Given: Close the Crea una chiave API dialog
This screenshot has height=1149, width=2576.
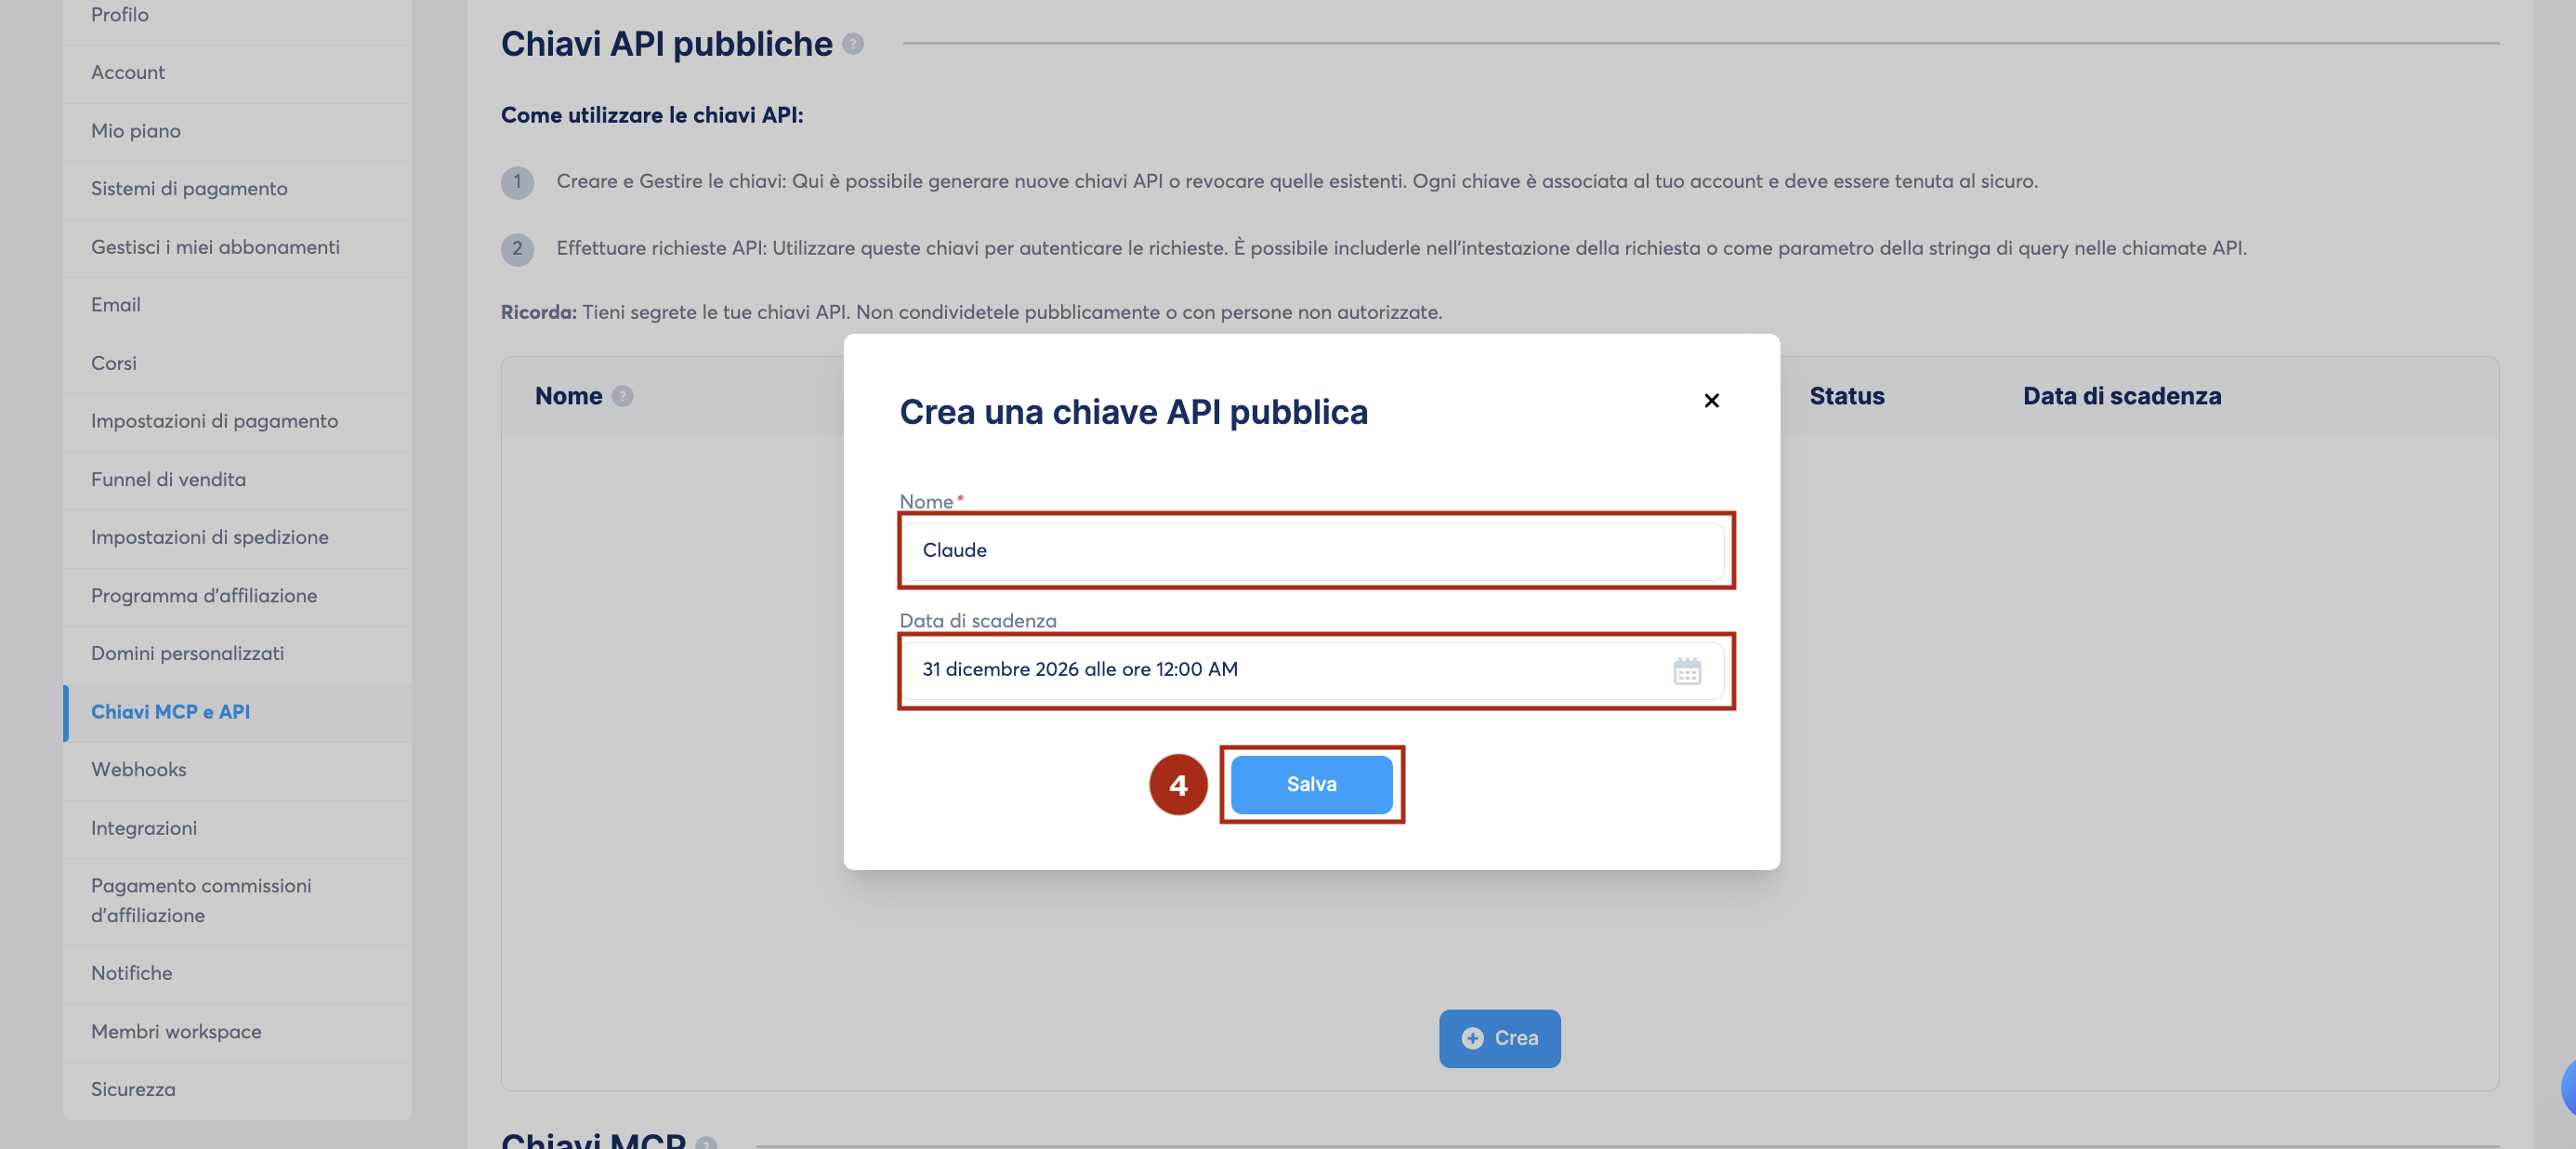Looking at the screenshot, I should [x=1711, y=400].
